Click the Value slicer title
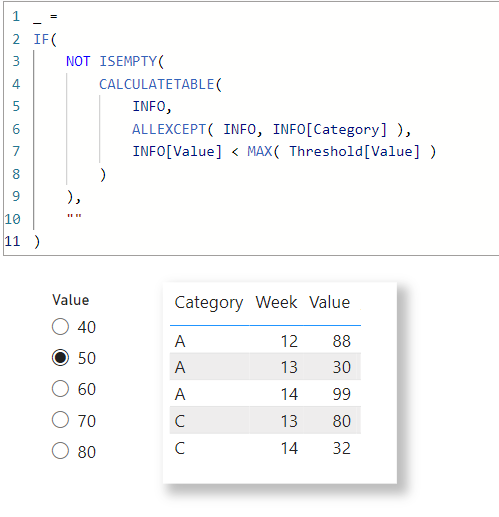Image resolution: width=499 pixels, height=517 pixels. click(71, 300)
